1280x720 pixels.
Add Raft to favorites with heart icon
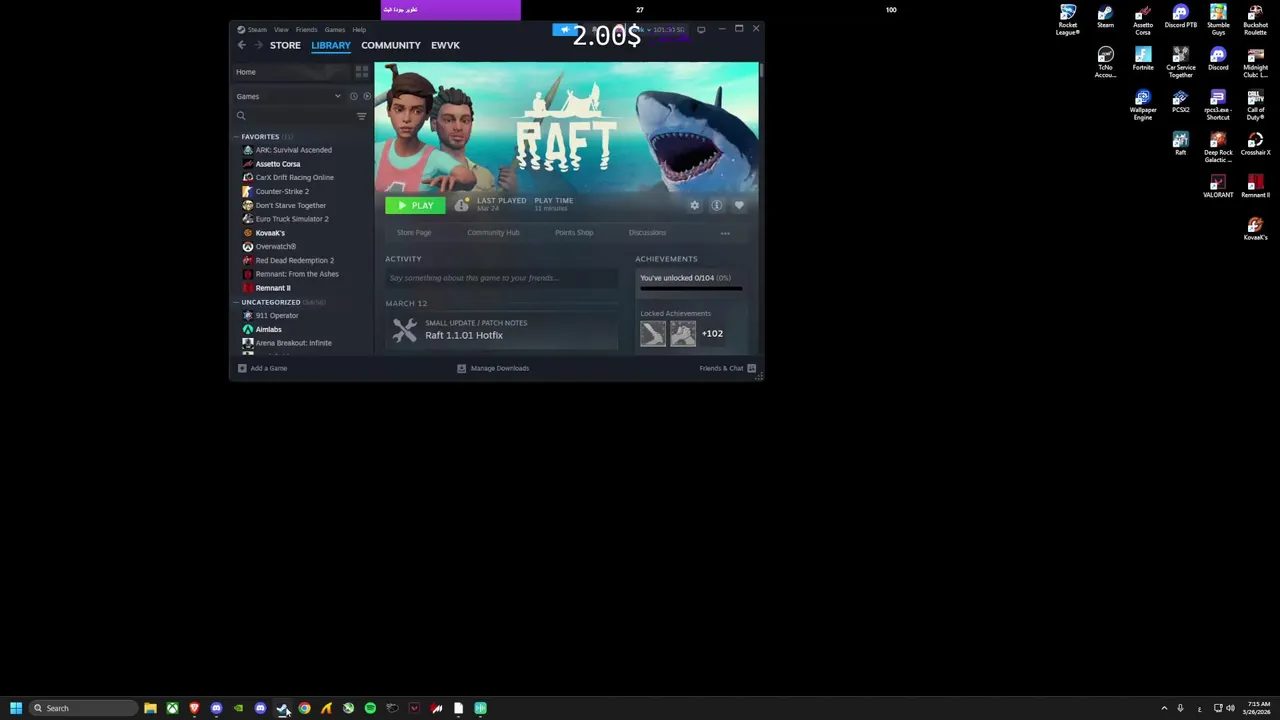[739, 205]
